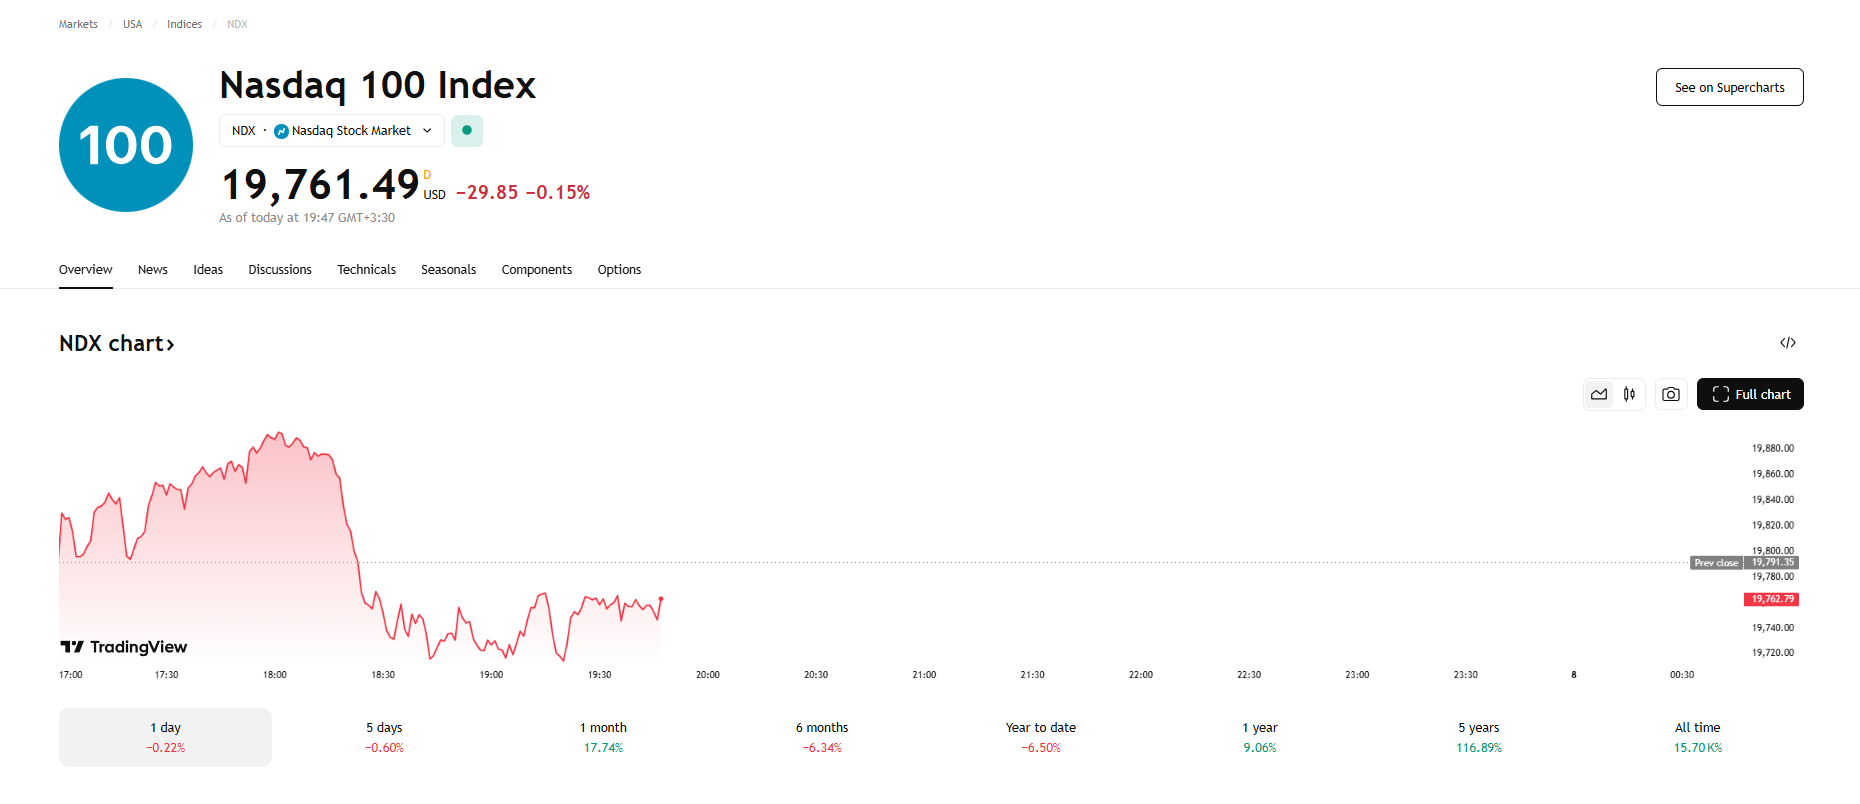Click the 19,880.00 price axis label
This screenshot has height=804, width=1860.
[x=1773, y=448]
